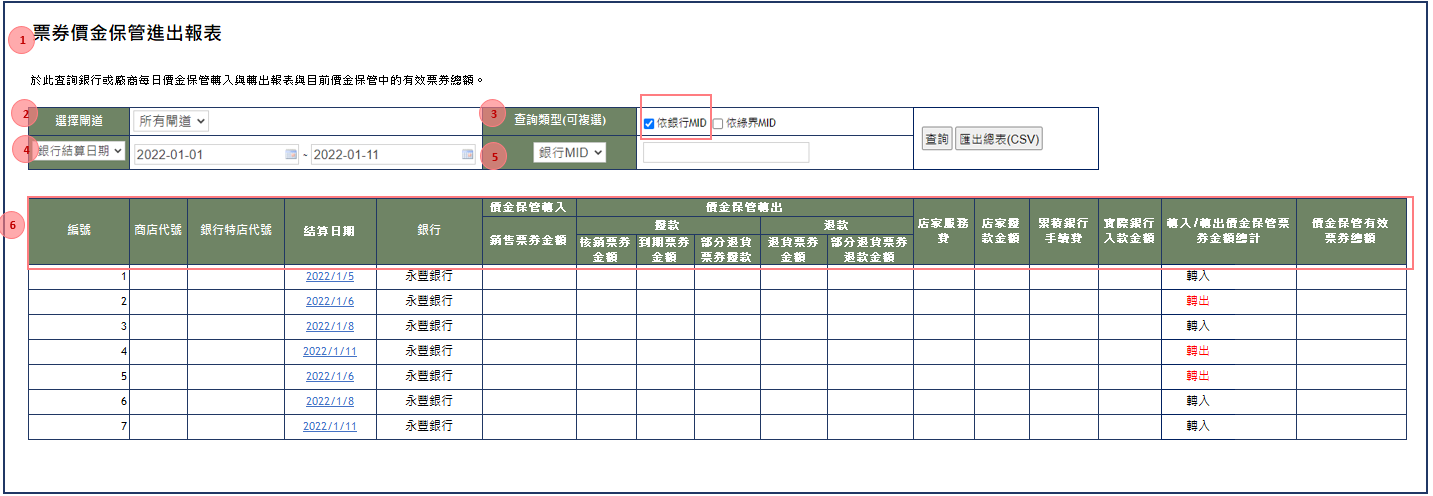Uncheck the 依銀行MID checkbox
This screenshot has height=496, width=1433.
649,123
